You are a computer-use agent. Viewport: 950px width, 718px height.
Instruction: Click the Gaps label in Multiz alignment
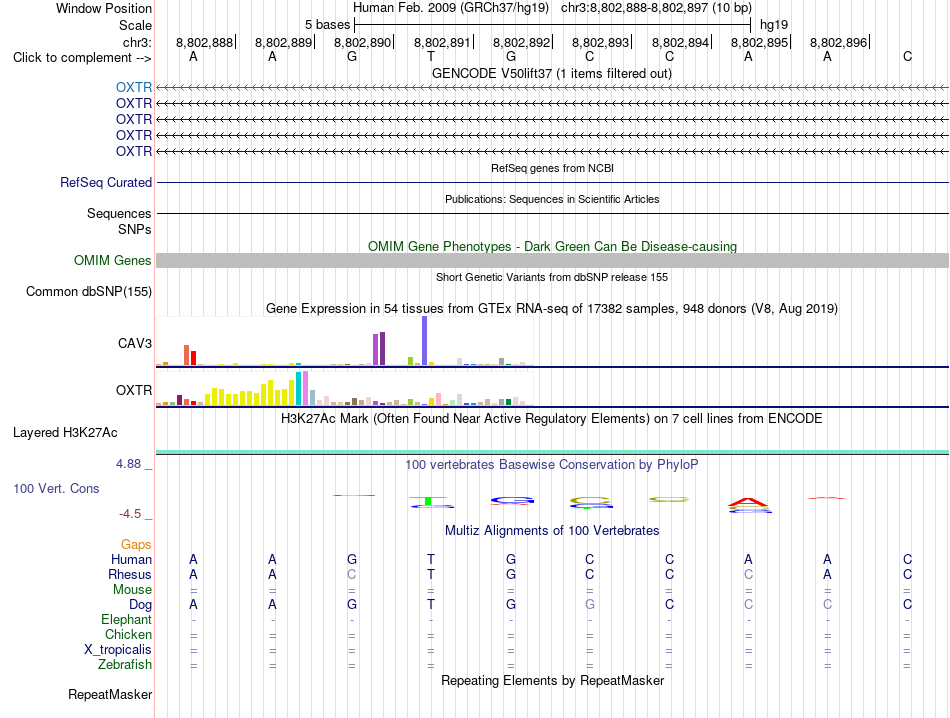pos(136,545)
